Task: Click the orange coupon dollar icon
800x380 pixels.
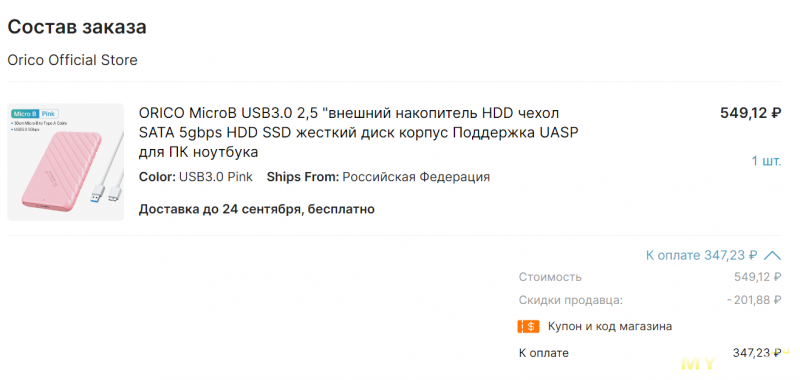Action: coord(528,326)
